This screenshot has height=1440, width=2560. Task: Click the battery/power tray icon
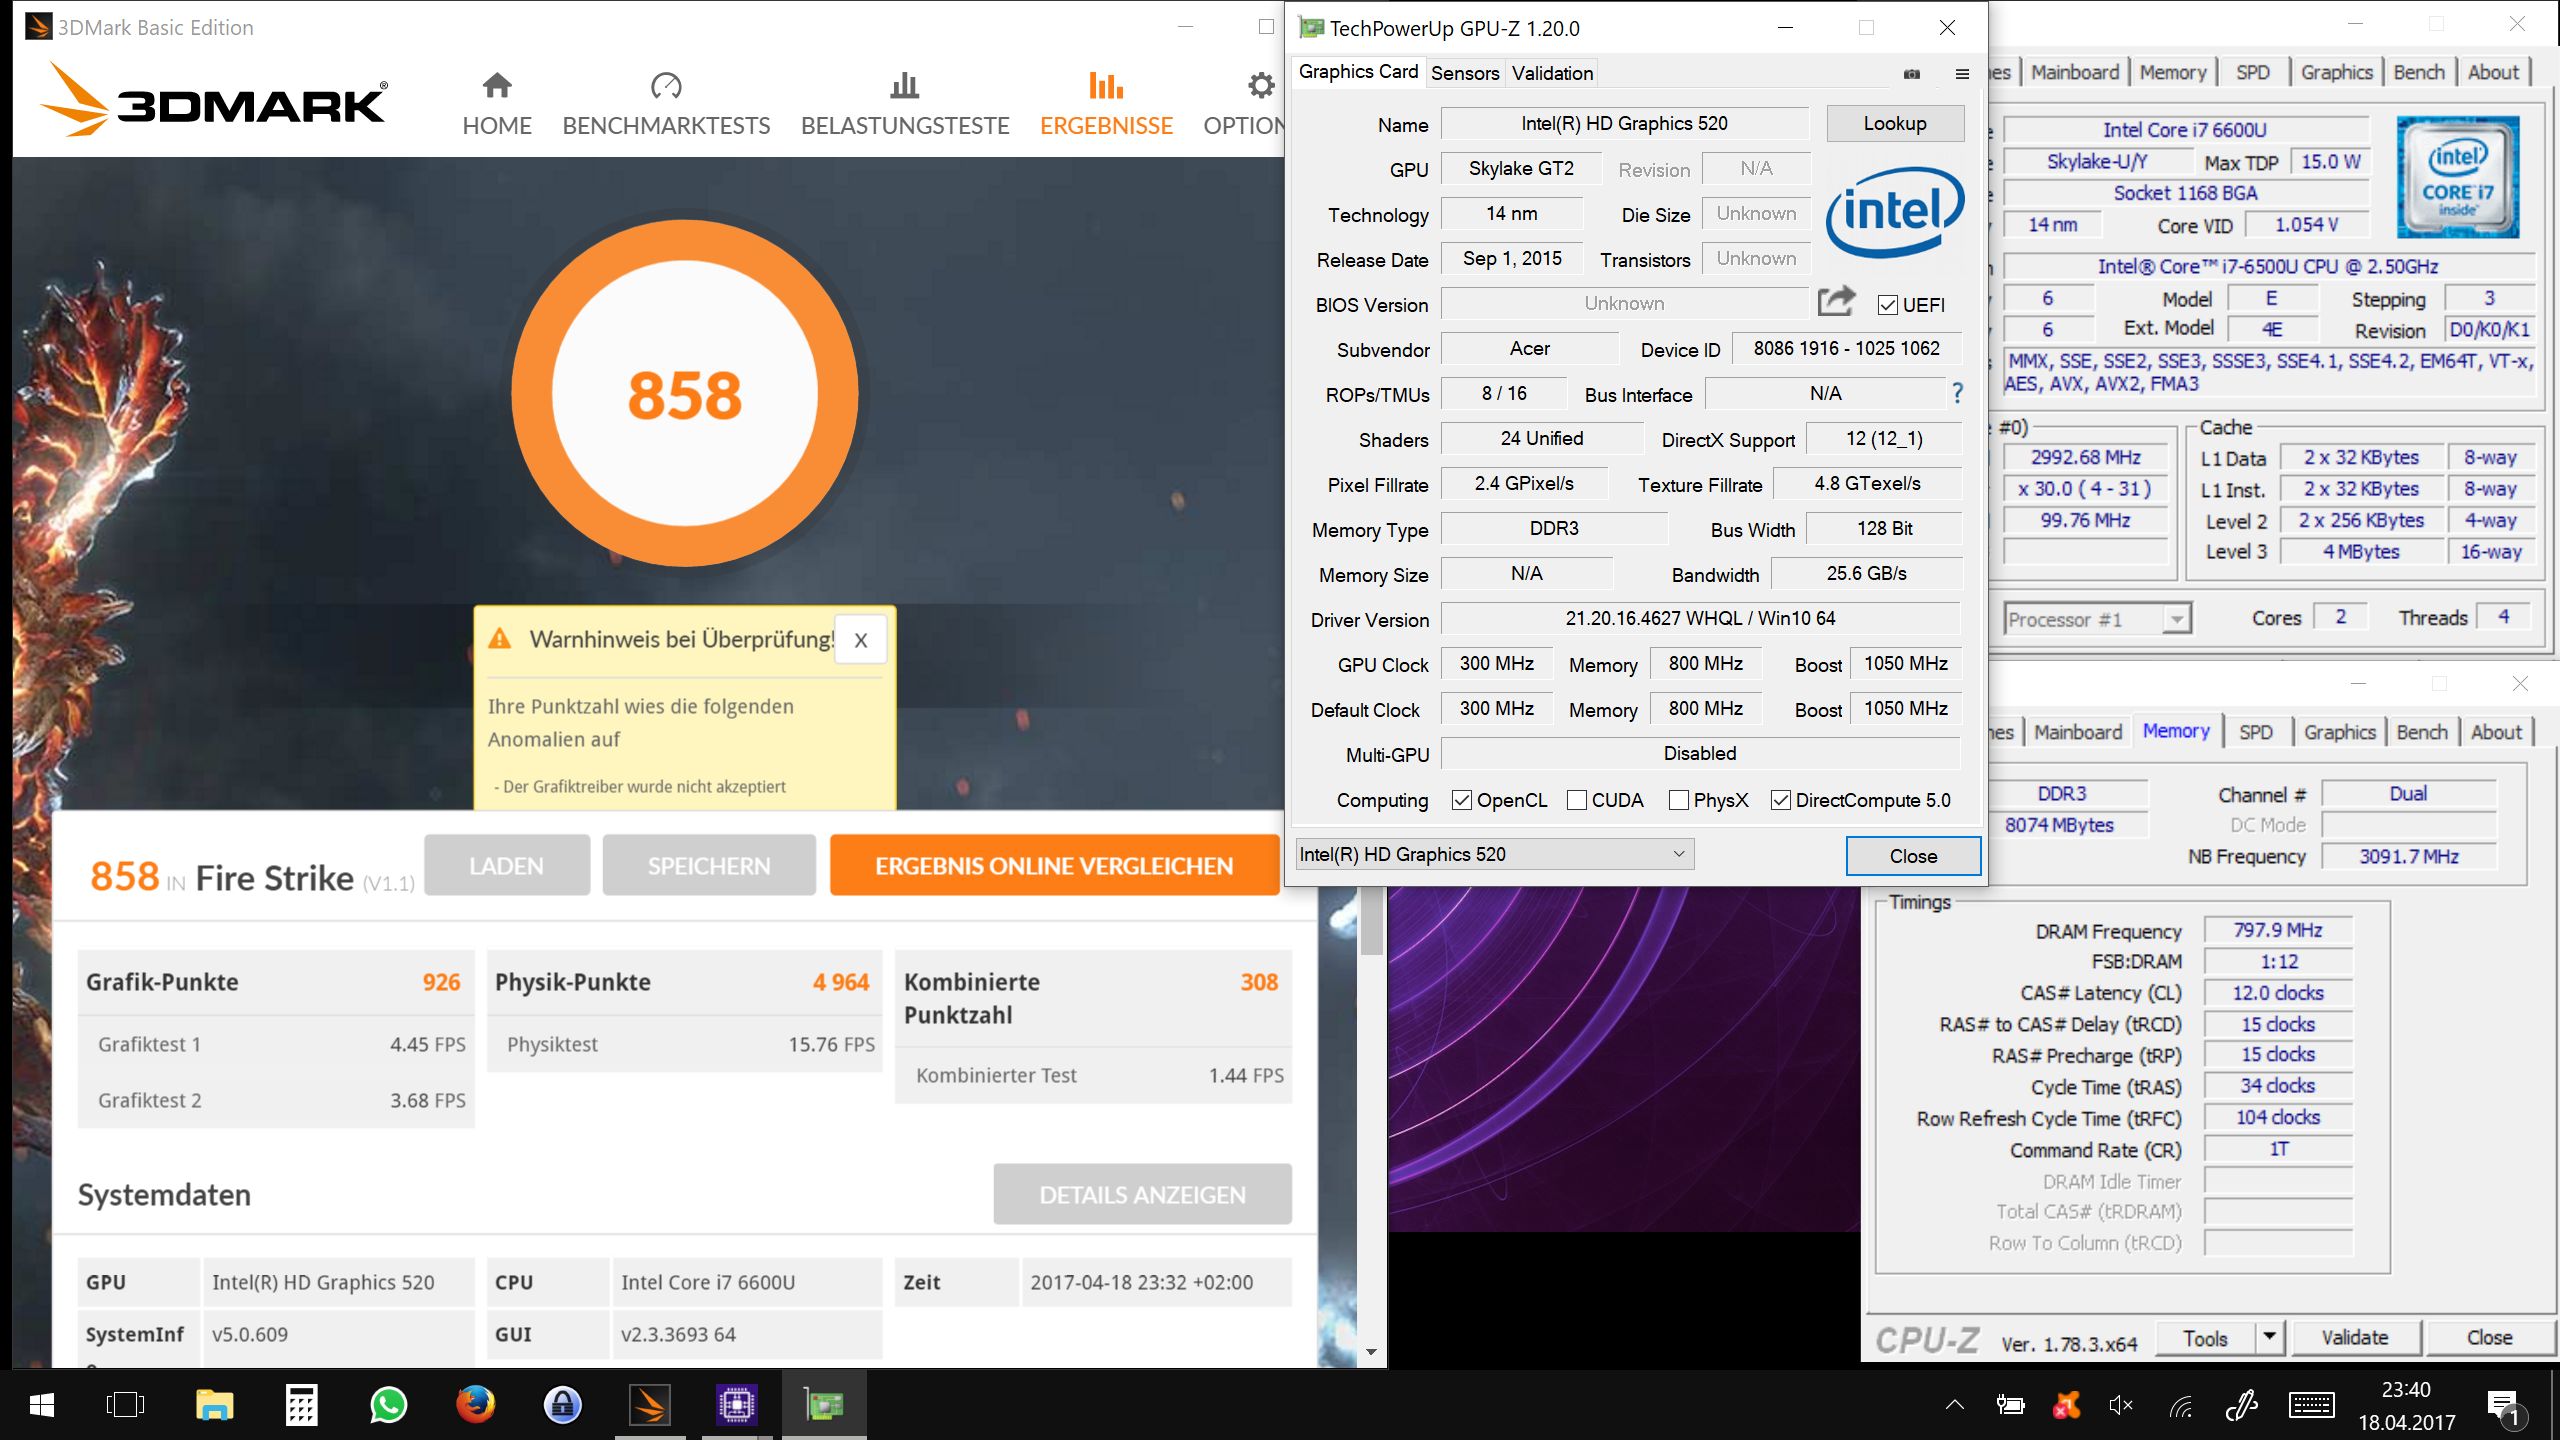click(2010, 1406)
